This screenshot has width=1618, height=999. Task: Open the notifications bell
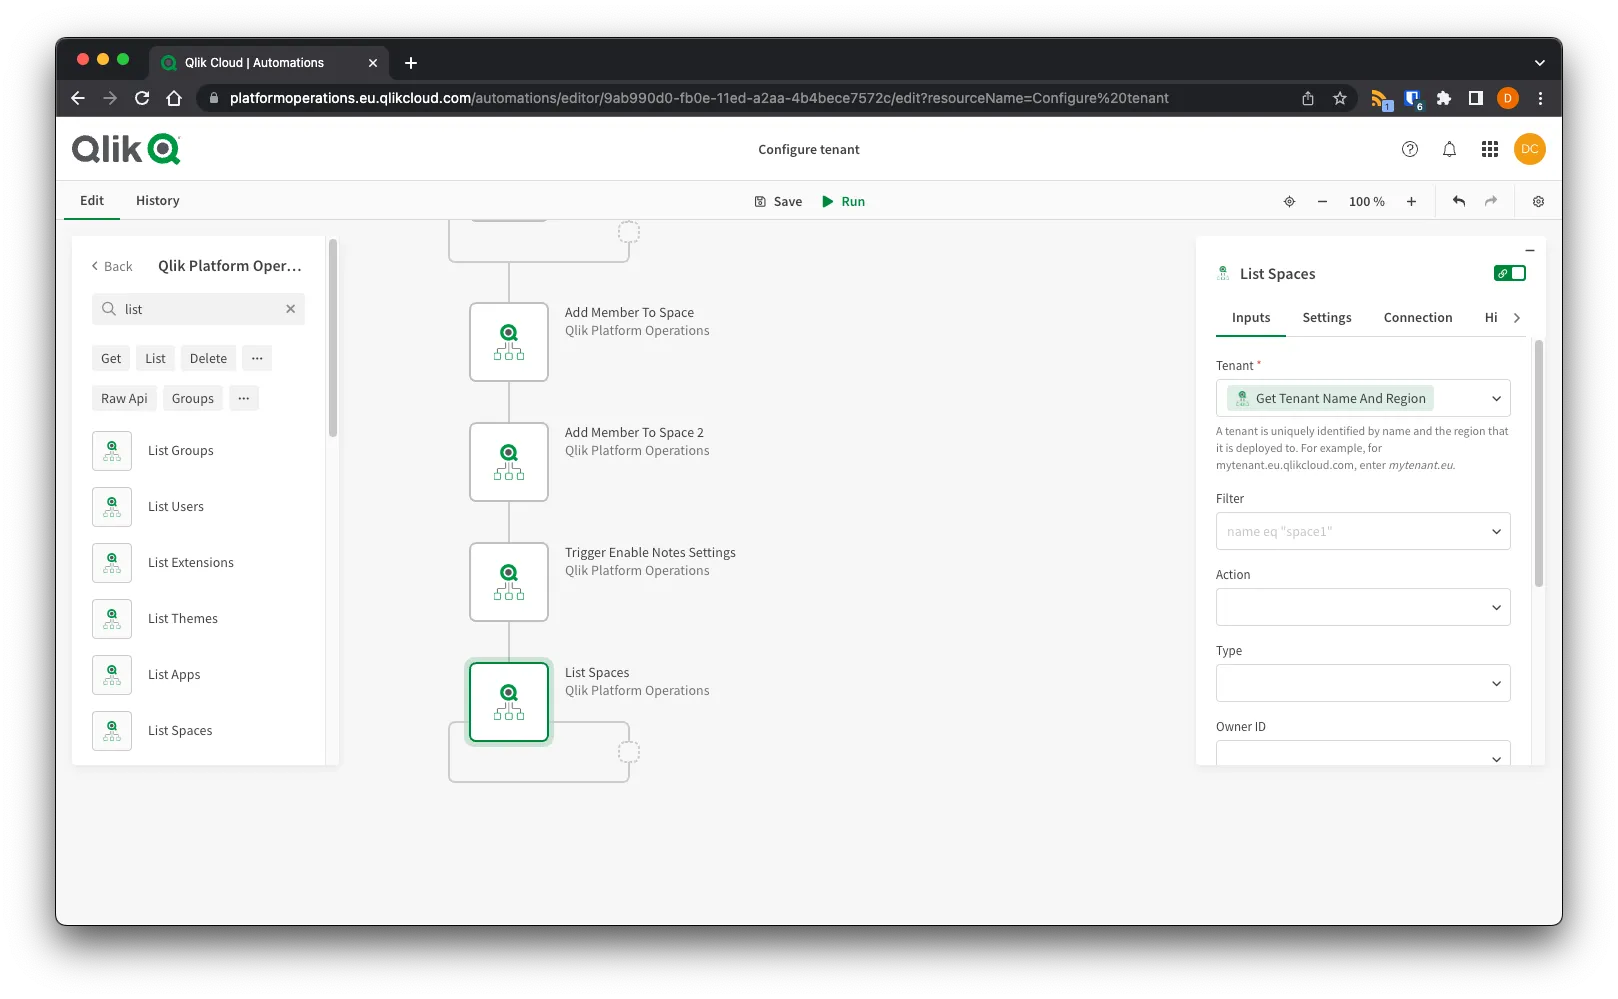pos(1449,149)
